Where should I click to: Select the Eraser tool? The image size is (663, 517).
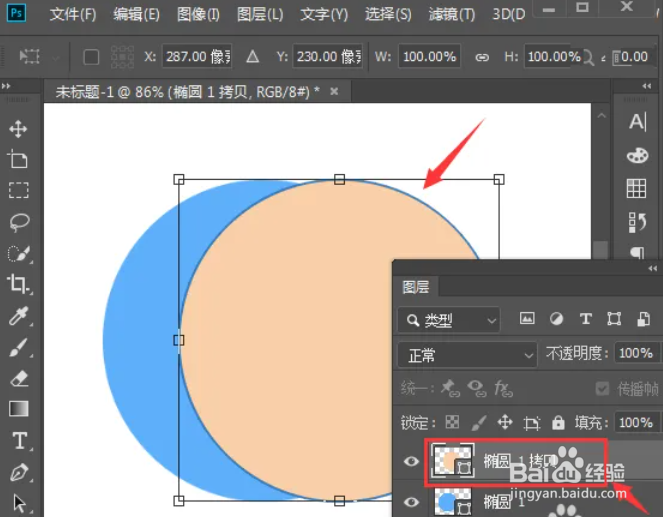click(19, 378)
